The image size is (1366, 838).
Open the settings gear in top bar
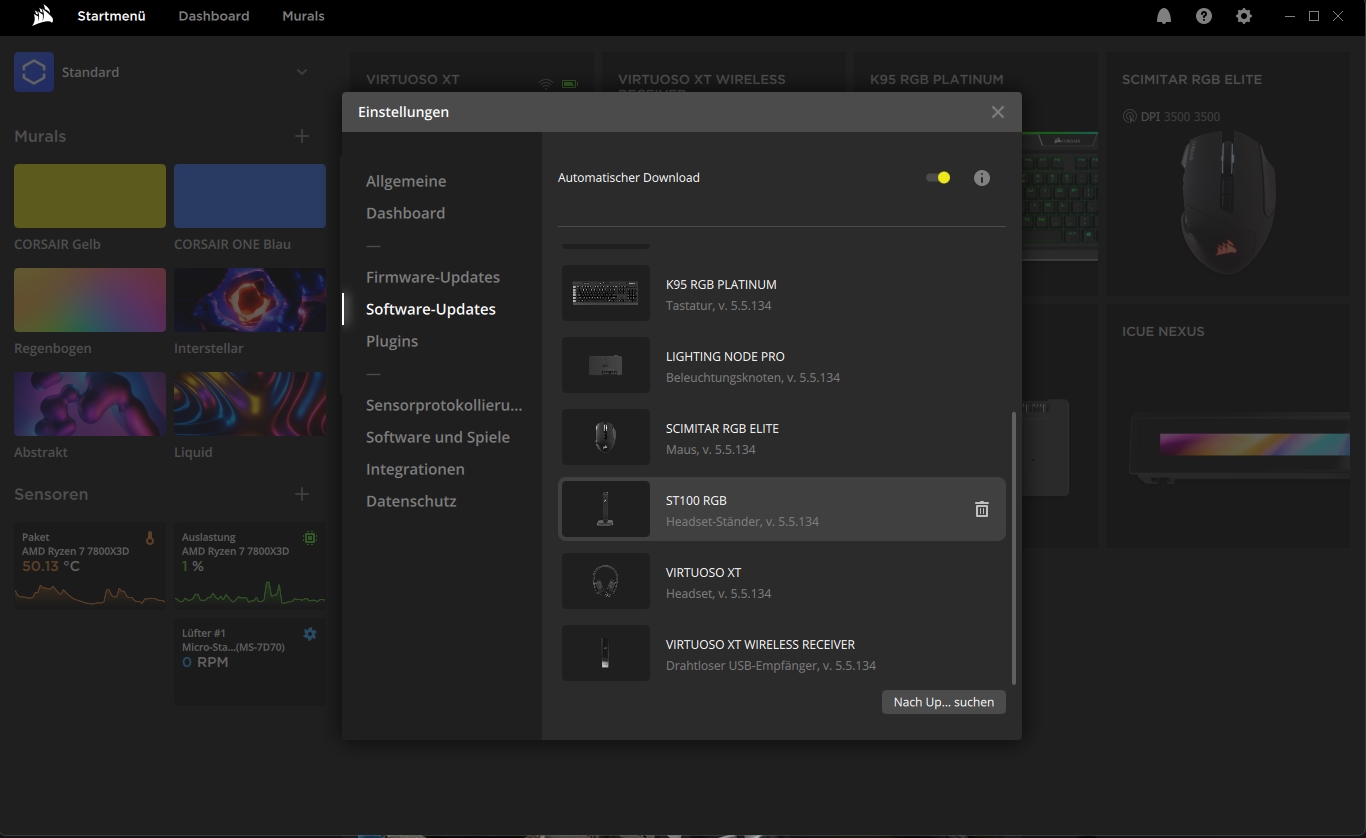[1244, 16]
